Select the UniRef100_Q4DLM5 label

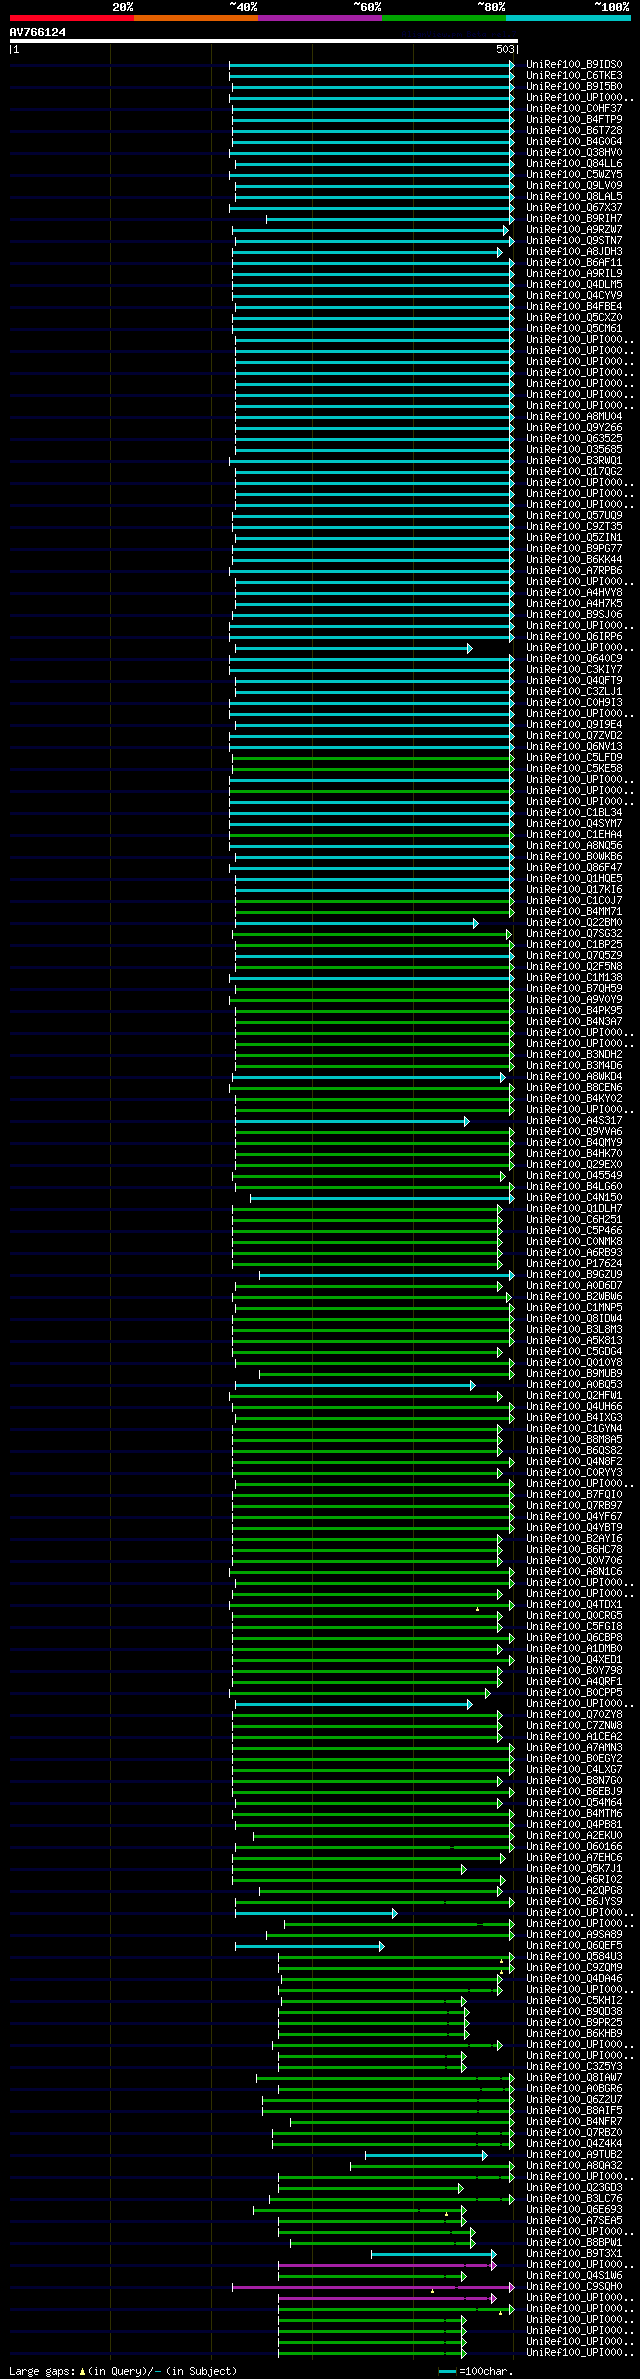coord(574,284)
